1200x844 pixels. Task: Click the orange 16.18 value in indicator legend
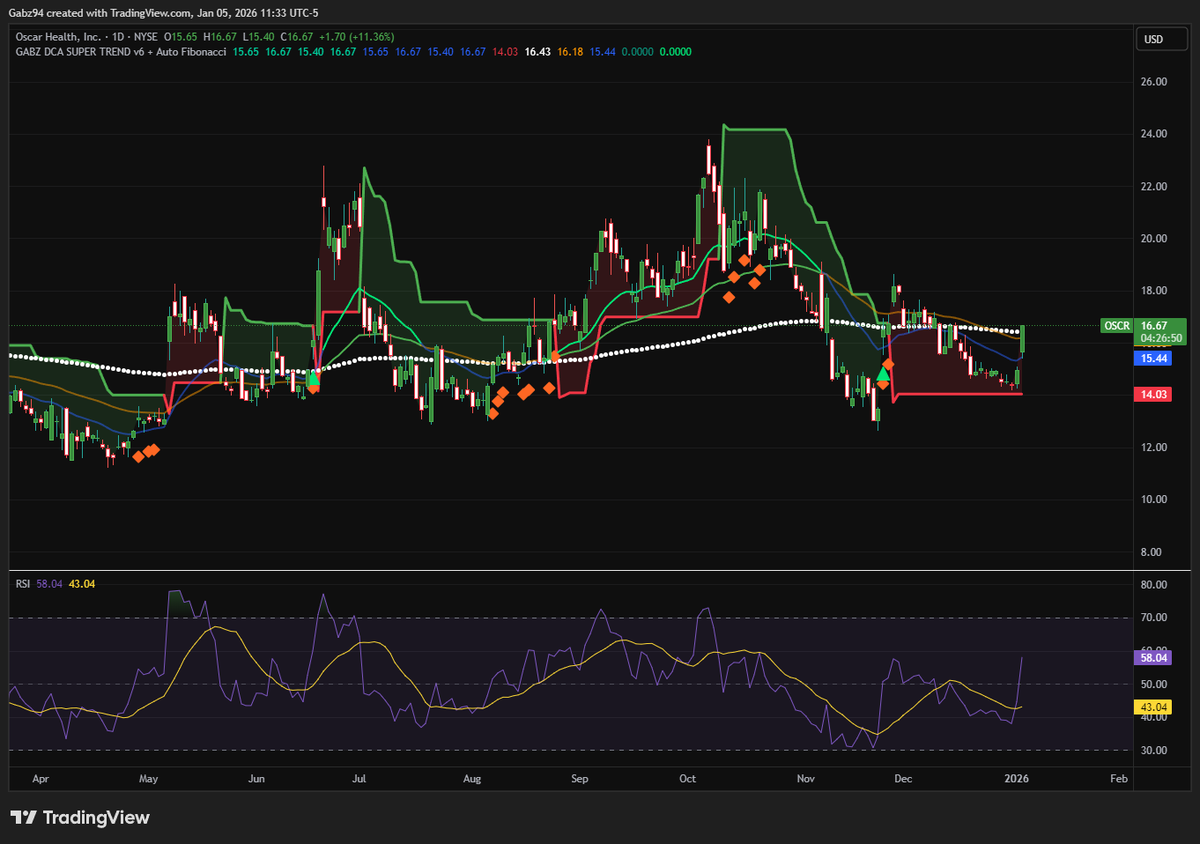(571, 52)
